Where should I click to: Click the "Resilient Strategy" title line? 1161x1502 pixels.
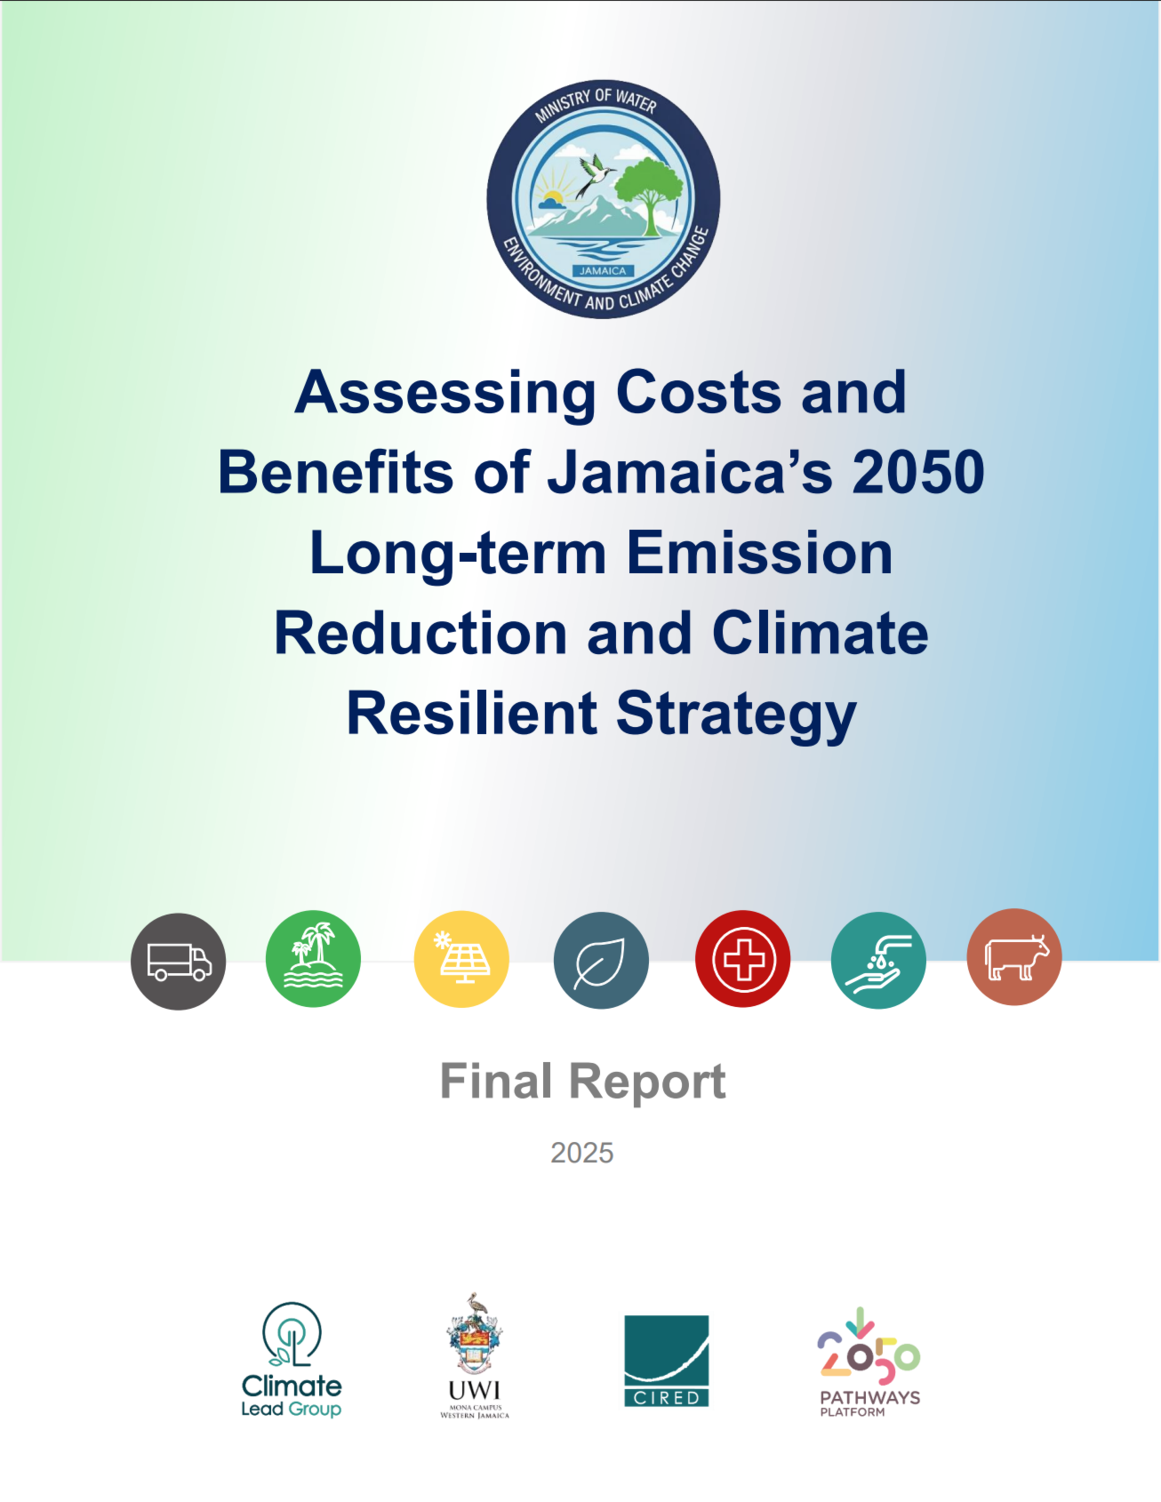(x=601, y=713)
